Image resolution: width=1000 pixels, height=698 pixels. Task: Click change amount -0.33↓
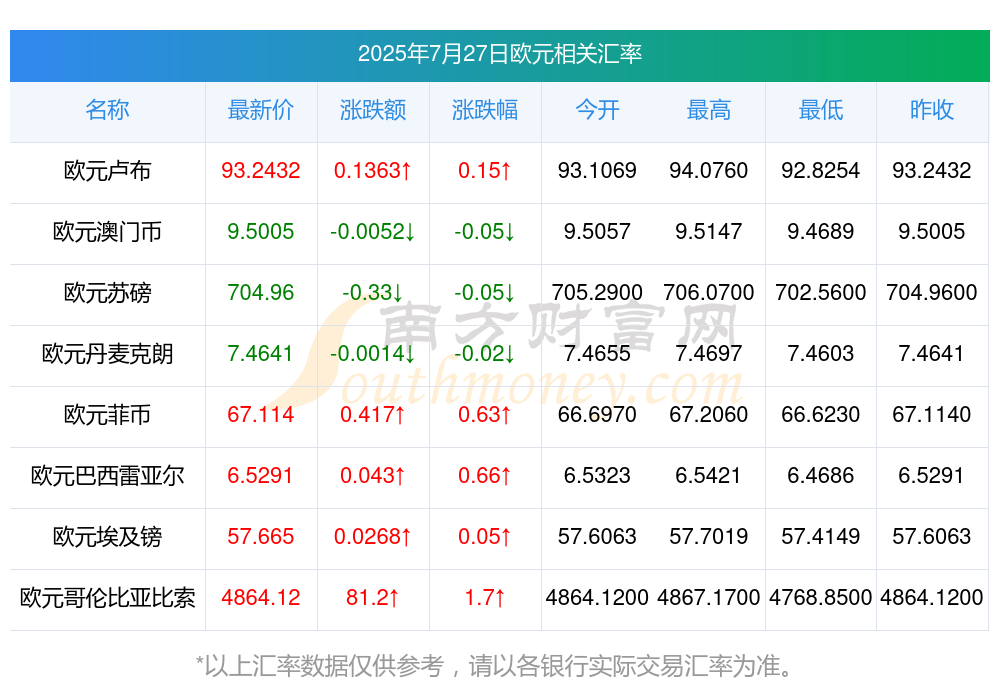coord(372,293)
